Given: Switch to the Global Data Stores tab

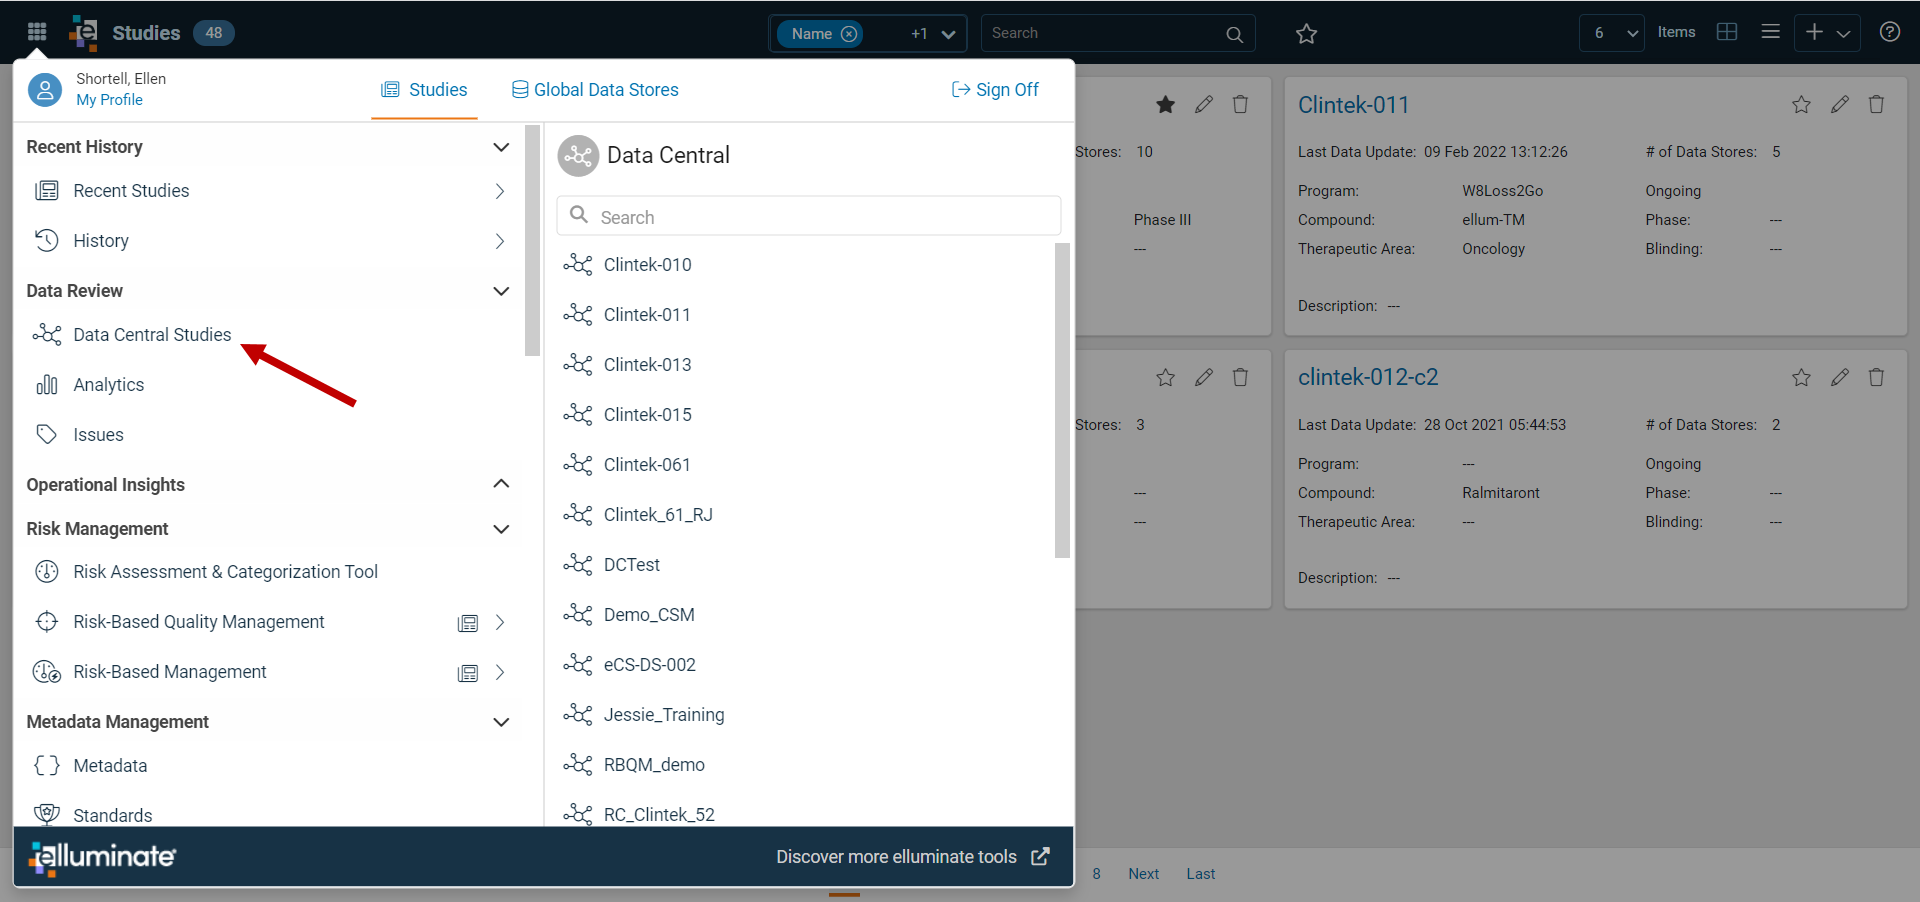Looking at the screenshot, I should (595, 90).
